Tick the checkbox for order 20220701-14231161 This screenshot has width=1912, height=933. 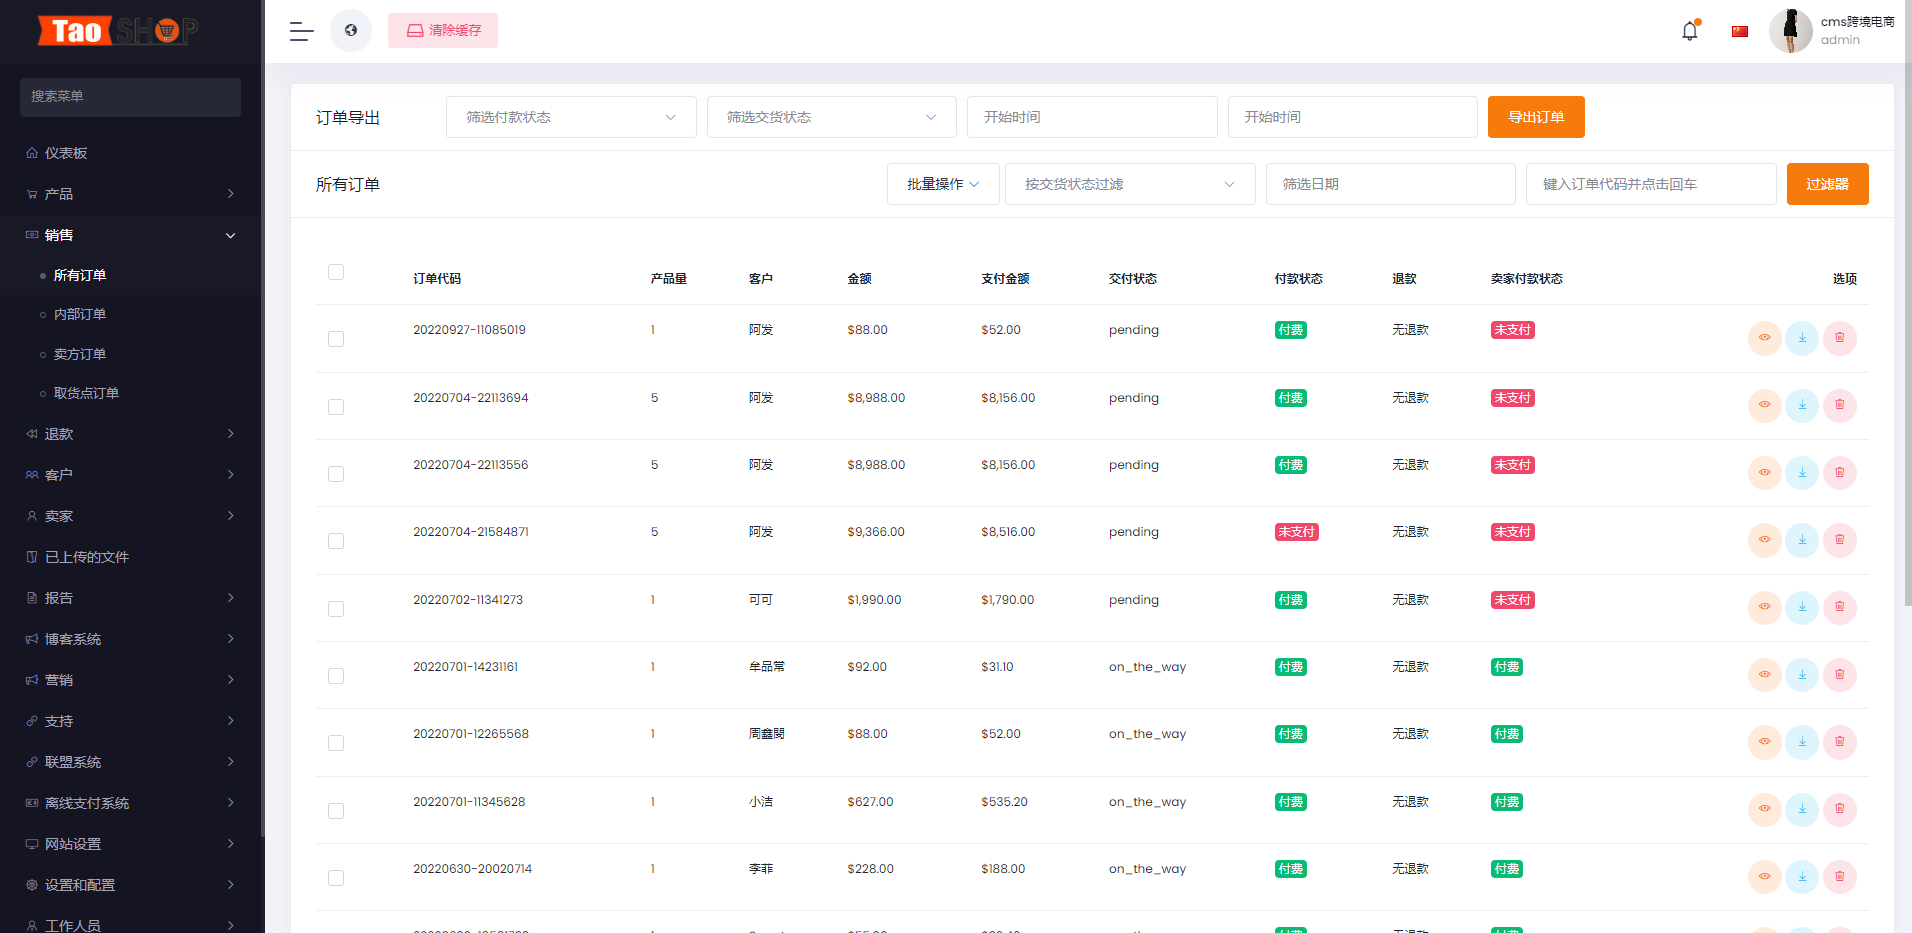click(x=335, y=676)
